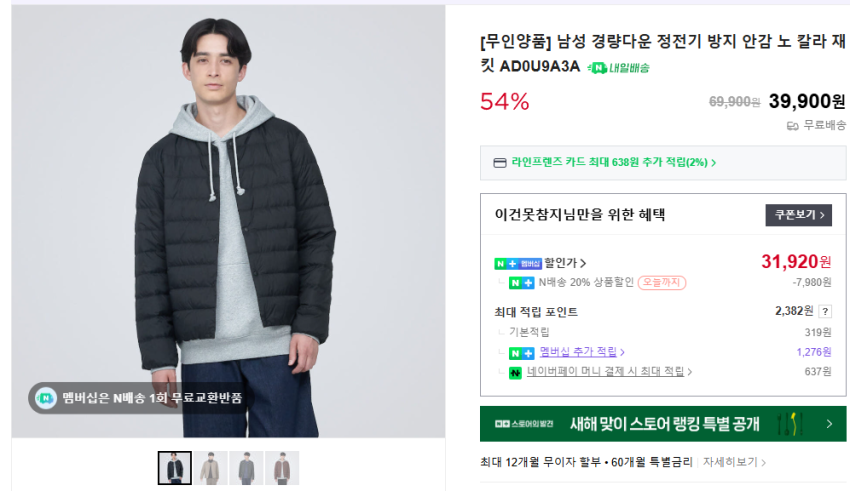This screenshot has width=850, height=491.
Task: Expand the 자세히보기 installment details
Action: point(734,463)
